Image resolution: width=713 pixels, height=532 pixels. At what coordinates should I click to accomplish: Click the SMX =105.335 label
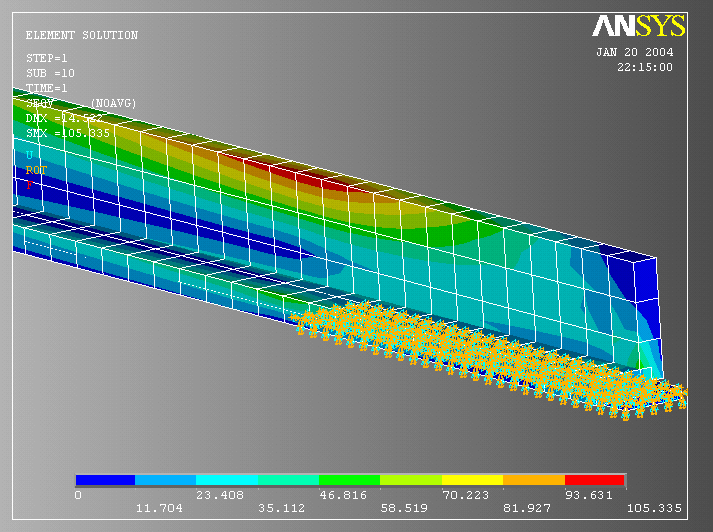coord(68,133)
